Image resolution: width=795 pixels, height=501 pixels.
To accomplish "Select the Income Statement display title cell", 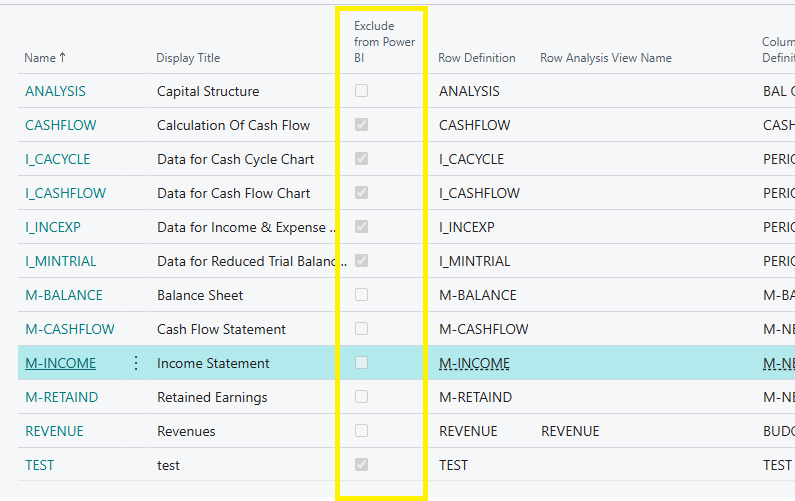I will 213,363.
